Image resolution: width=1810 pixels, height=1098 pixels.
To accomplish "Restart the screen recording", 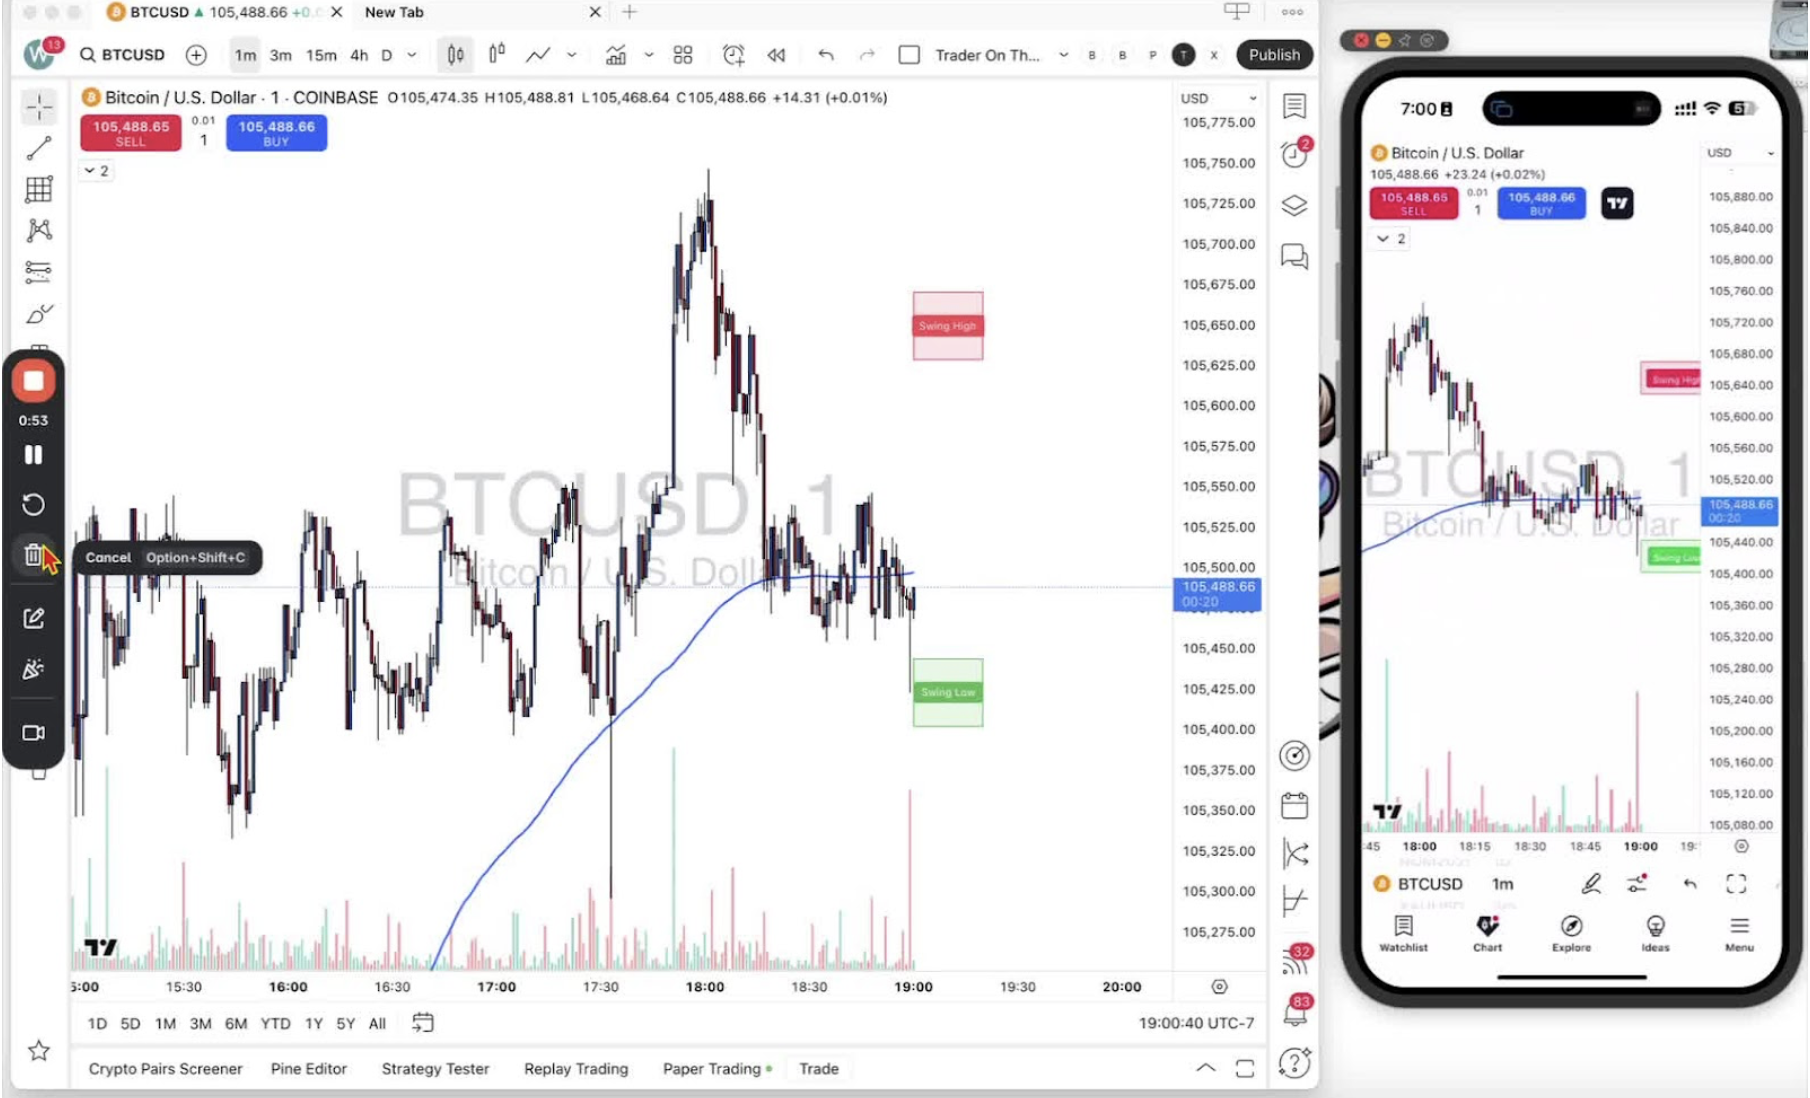I will (33, 504).
